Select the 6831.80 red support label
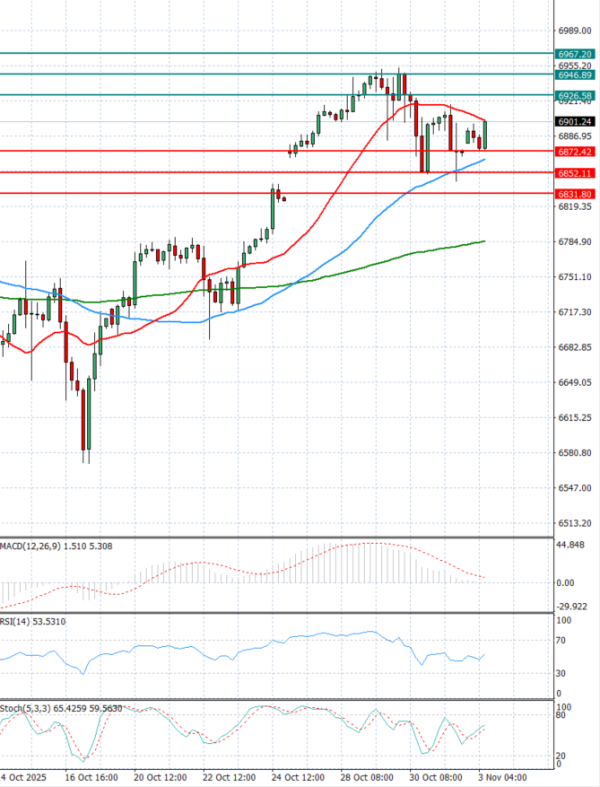The width and height of the screenshot is (600, 787). [x=574, y=194]
